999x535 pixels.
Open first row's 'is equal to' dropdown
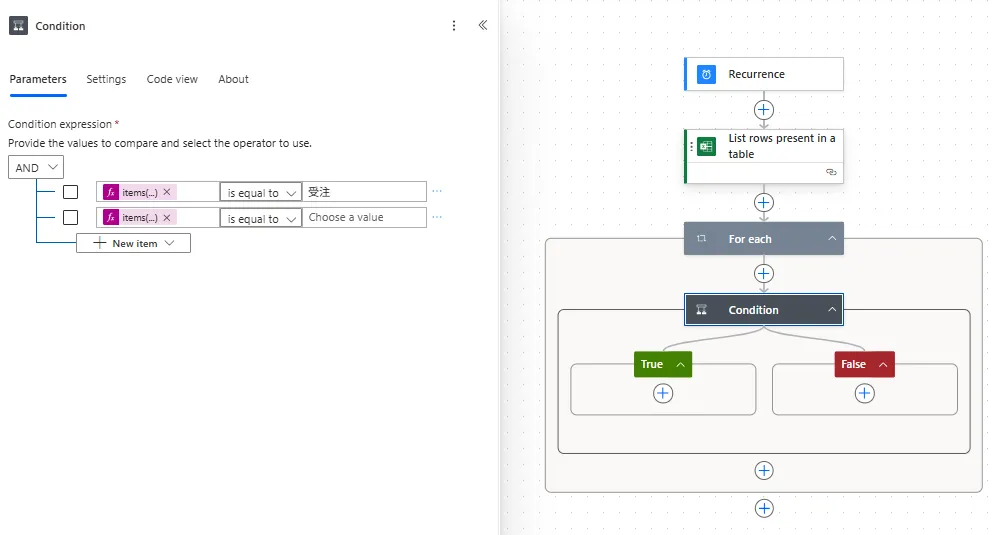[261, 192]
